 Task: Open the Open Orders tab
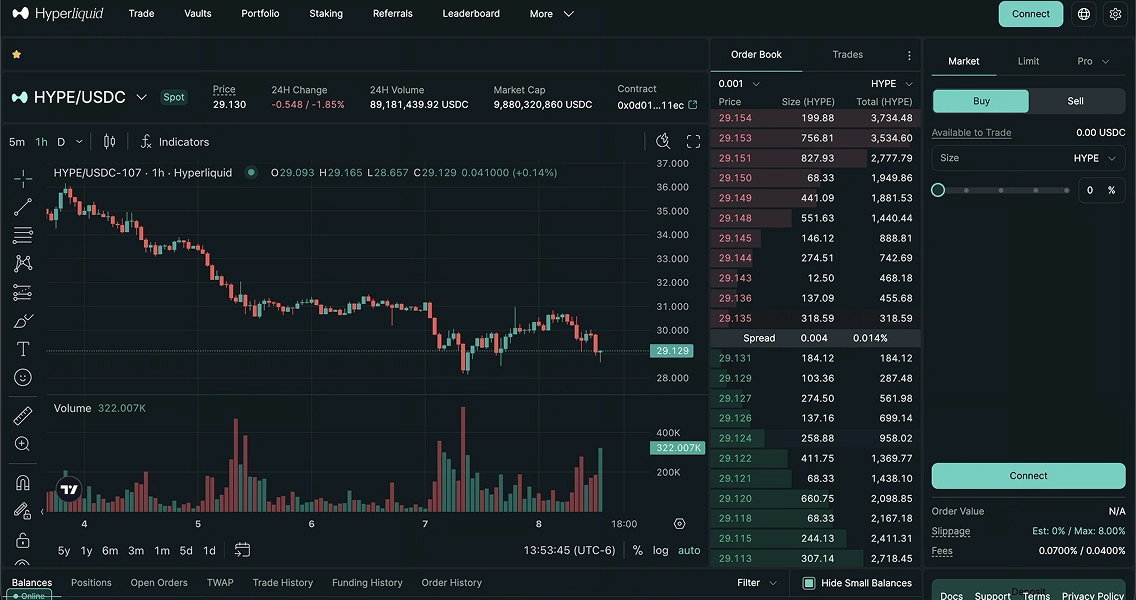[159, 583]
